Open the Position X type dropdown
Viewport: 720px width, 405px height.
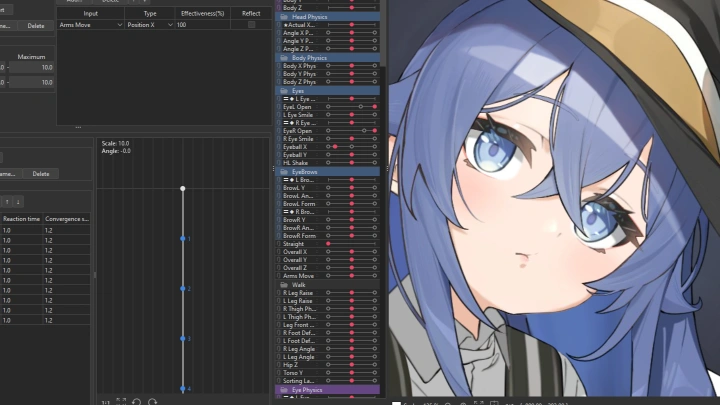pyautogui.click(x=170, y=25)
